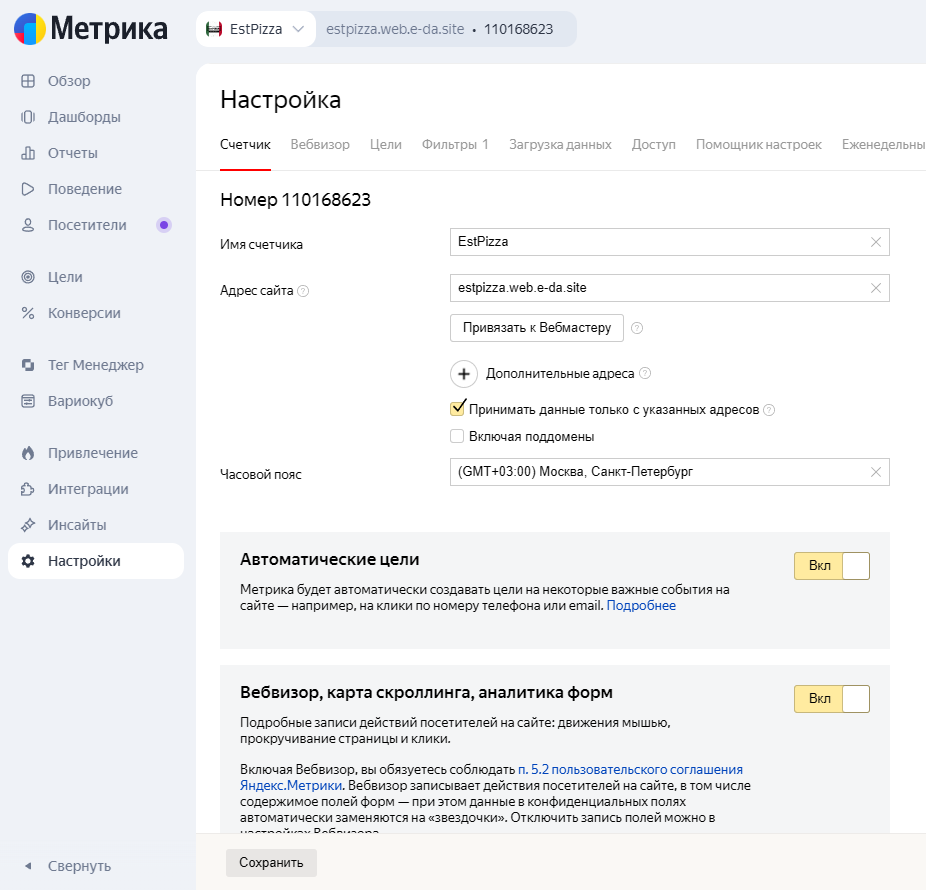
Task: Click the Настройки gear icon
Action: click(28, 561)
